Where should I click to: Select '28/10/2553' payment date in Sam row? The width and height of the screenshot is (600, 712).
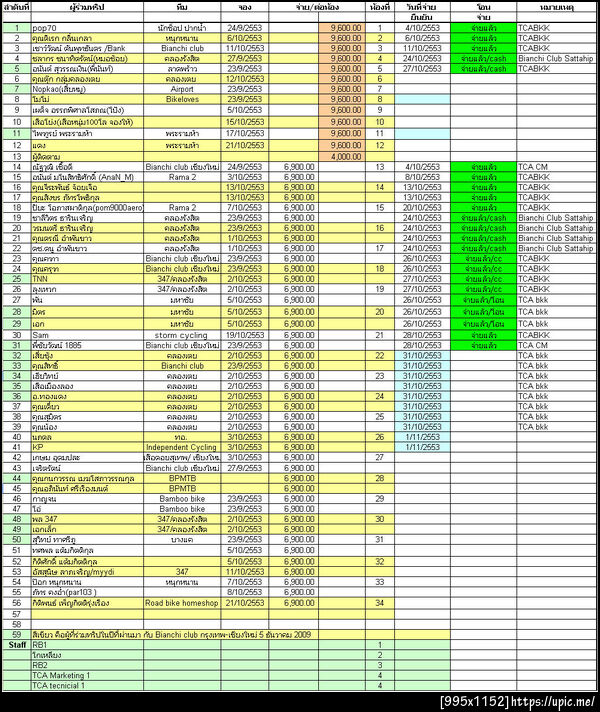(x=422, y=335)
